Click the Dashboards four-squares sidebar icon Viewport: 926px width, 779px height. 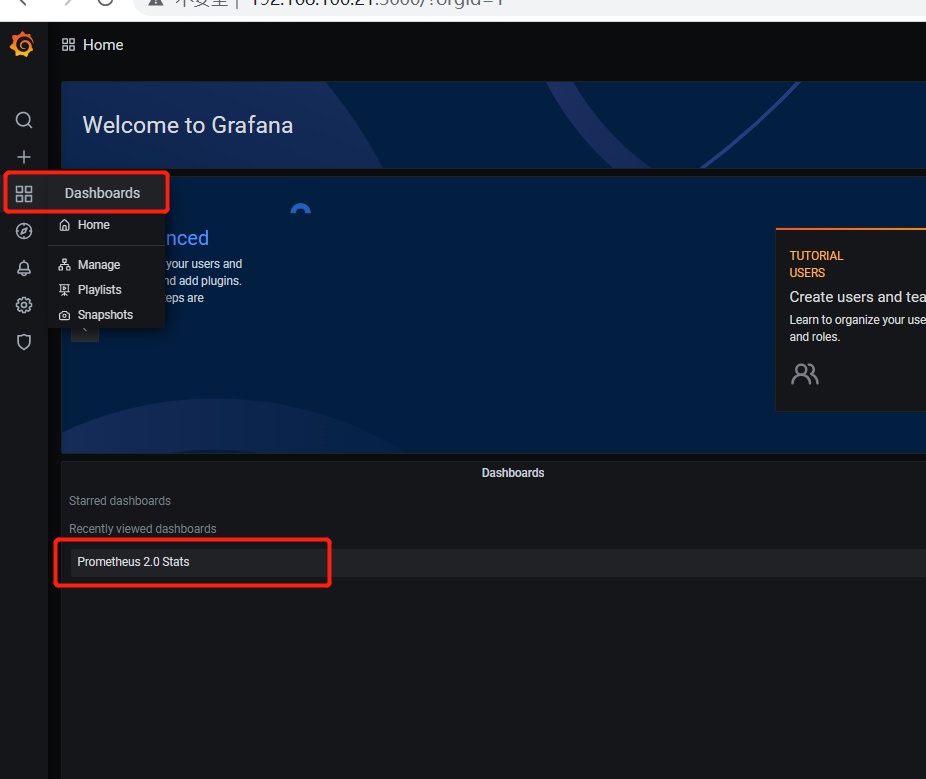pos(24,194)
